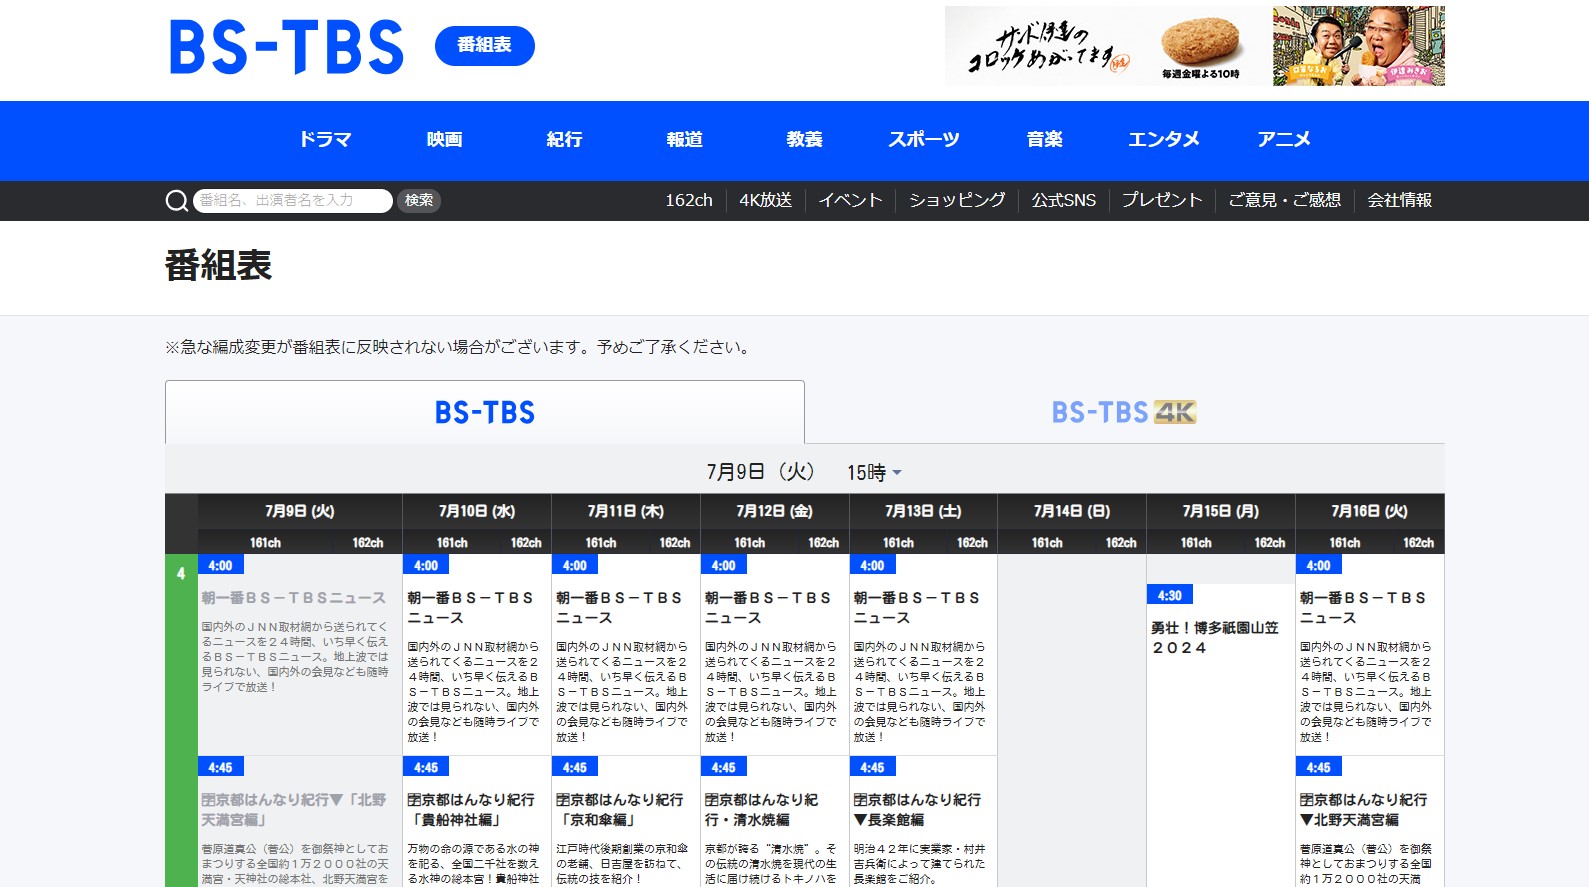The height and width of the screenshot is (887, 1589).
Task: Click the 4:30 time badge on 7月15日
Action: click(x=1170, y=595)
